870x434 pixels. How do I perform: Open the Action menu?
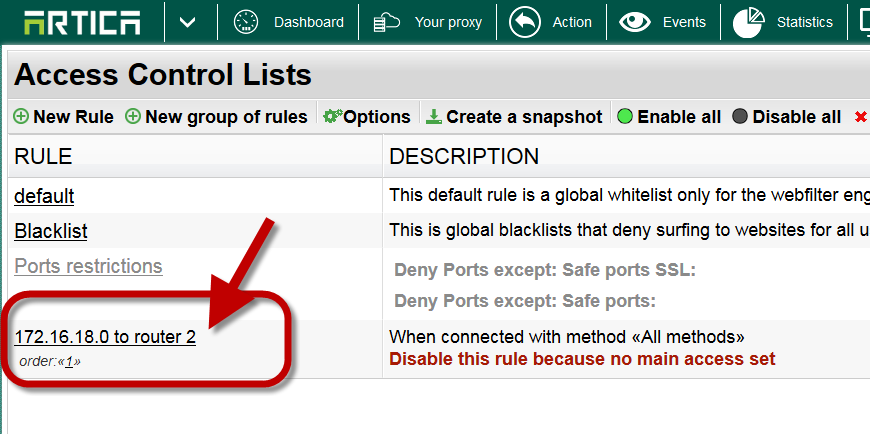pyautogui.click(x=572, y=23)
